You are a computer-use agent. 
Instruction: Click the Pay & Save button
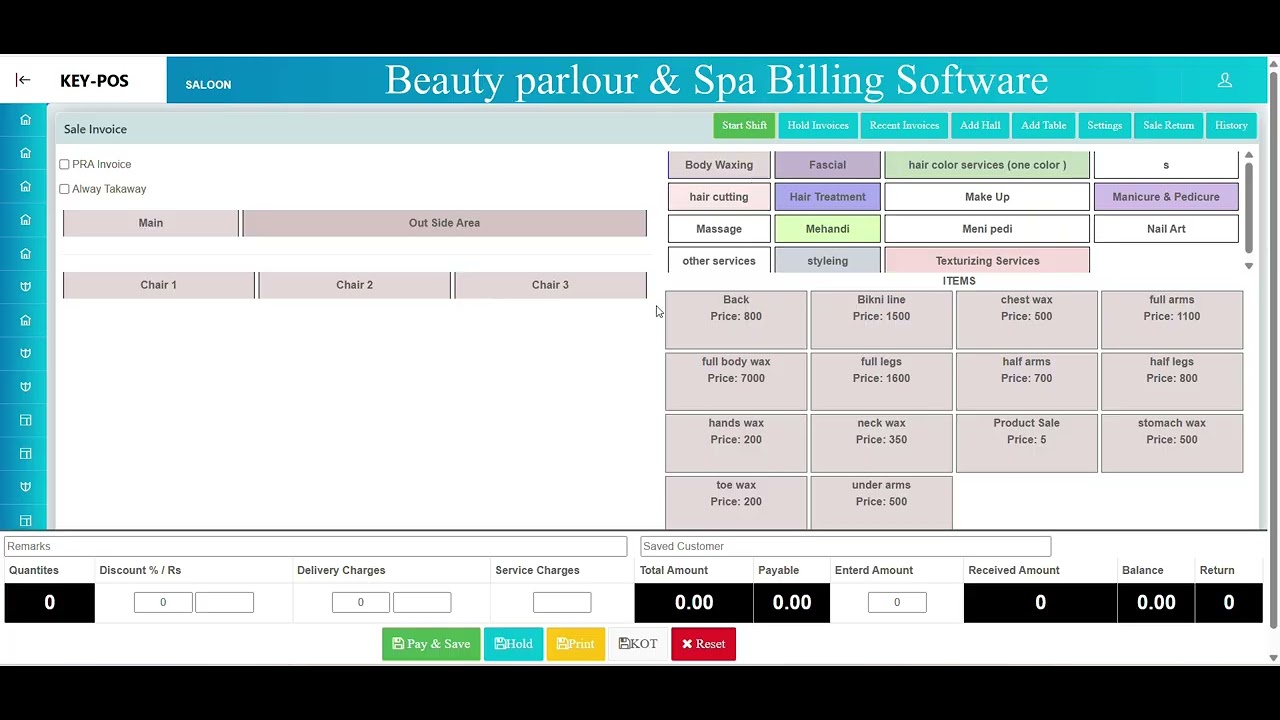click(x=431, y=644)
